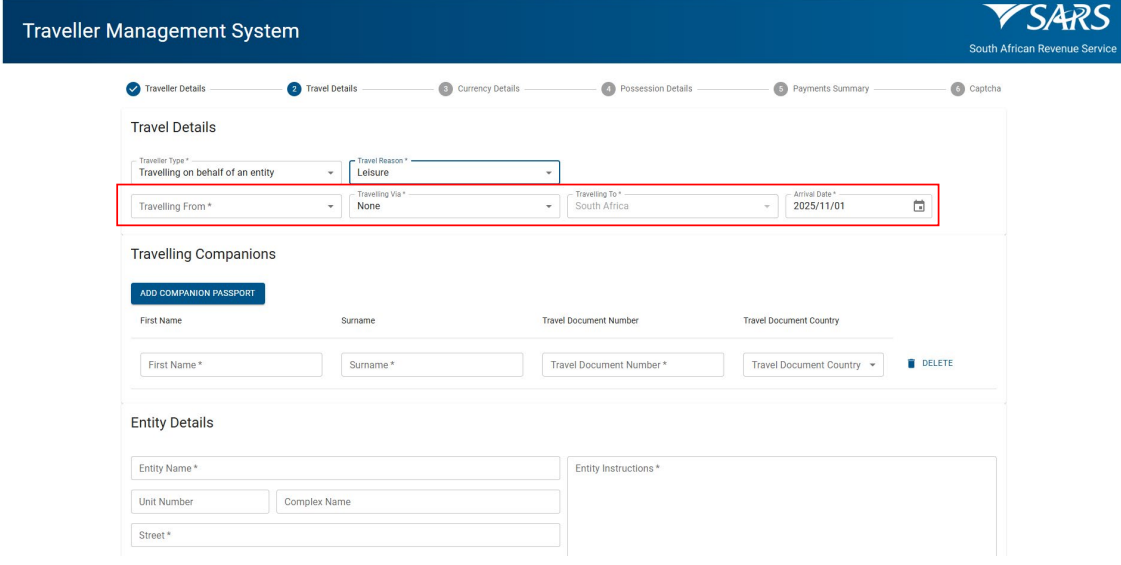Image resolution: width=1121 pixels, height=565 pixels.
Task: Click the step 6 Captcha circle
Action: 957,89
